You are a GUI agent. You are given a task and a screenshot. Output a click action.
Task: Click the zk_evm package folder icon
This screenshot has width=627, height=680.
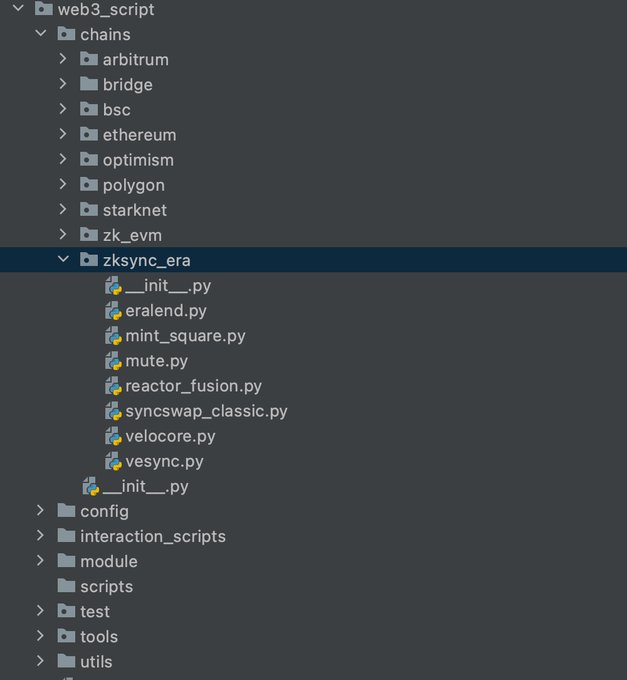[89, 235]
